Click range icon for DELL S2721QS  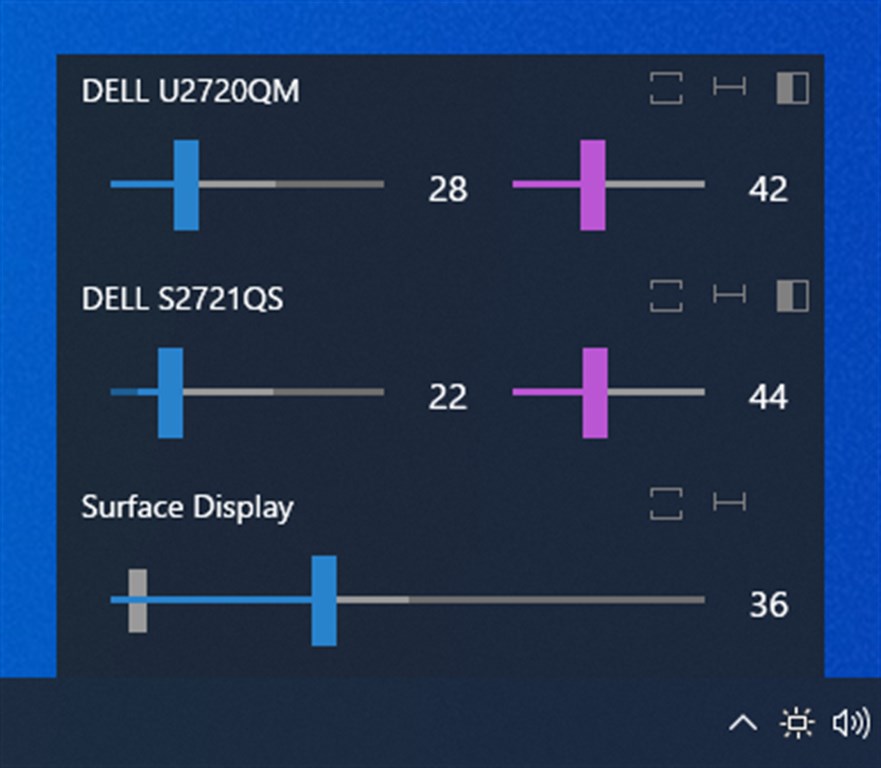point(729,295)
